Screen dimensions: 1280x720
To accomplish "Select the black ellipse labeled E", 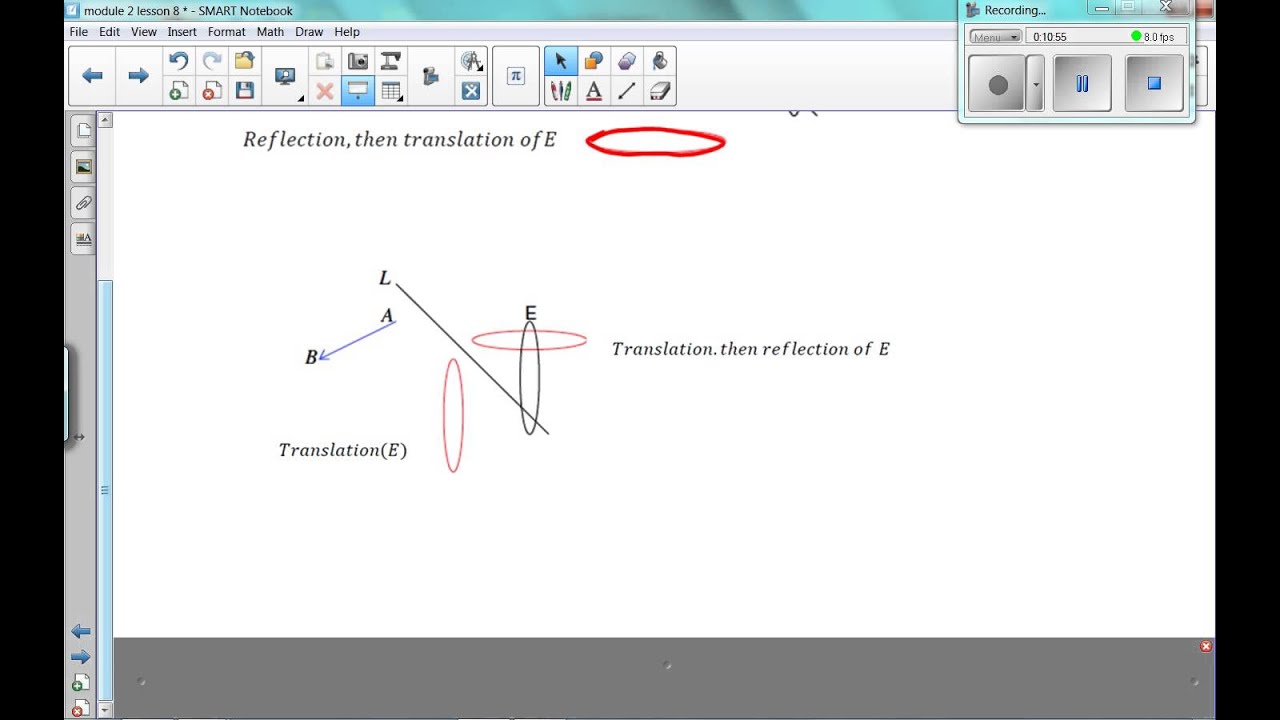I will [x=530, y=378].
